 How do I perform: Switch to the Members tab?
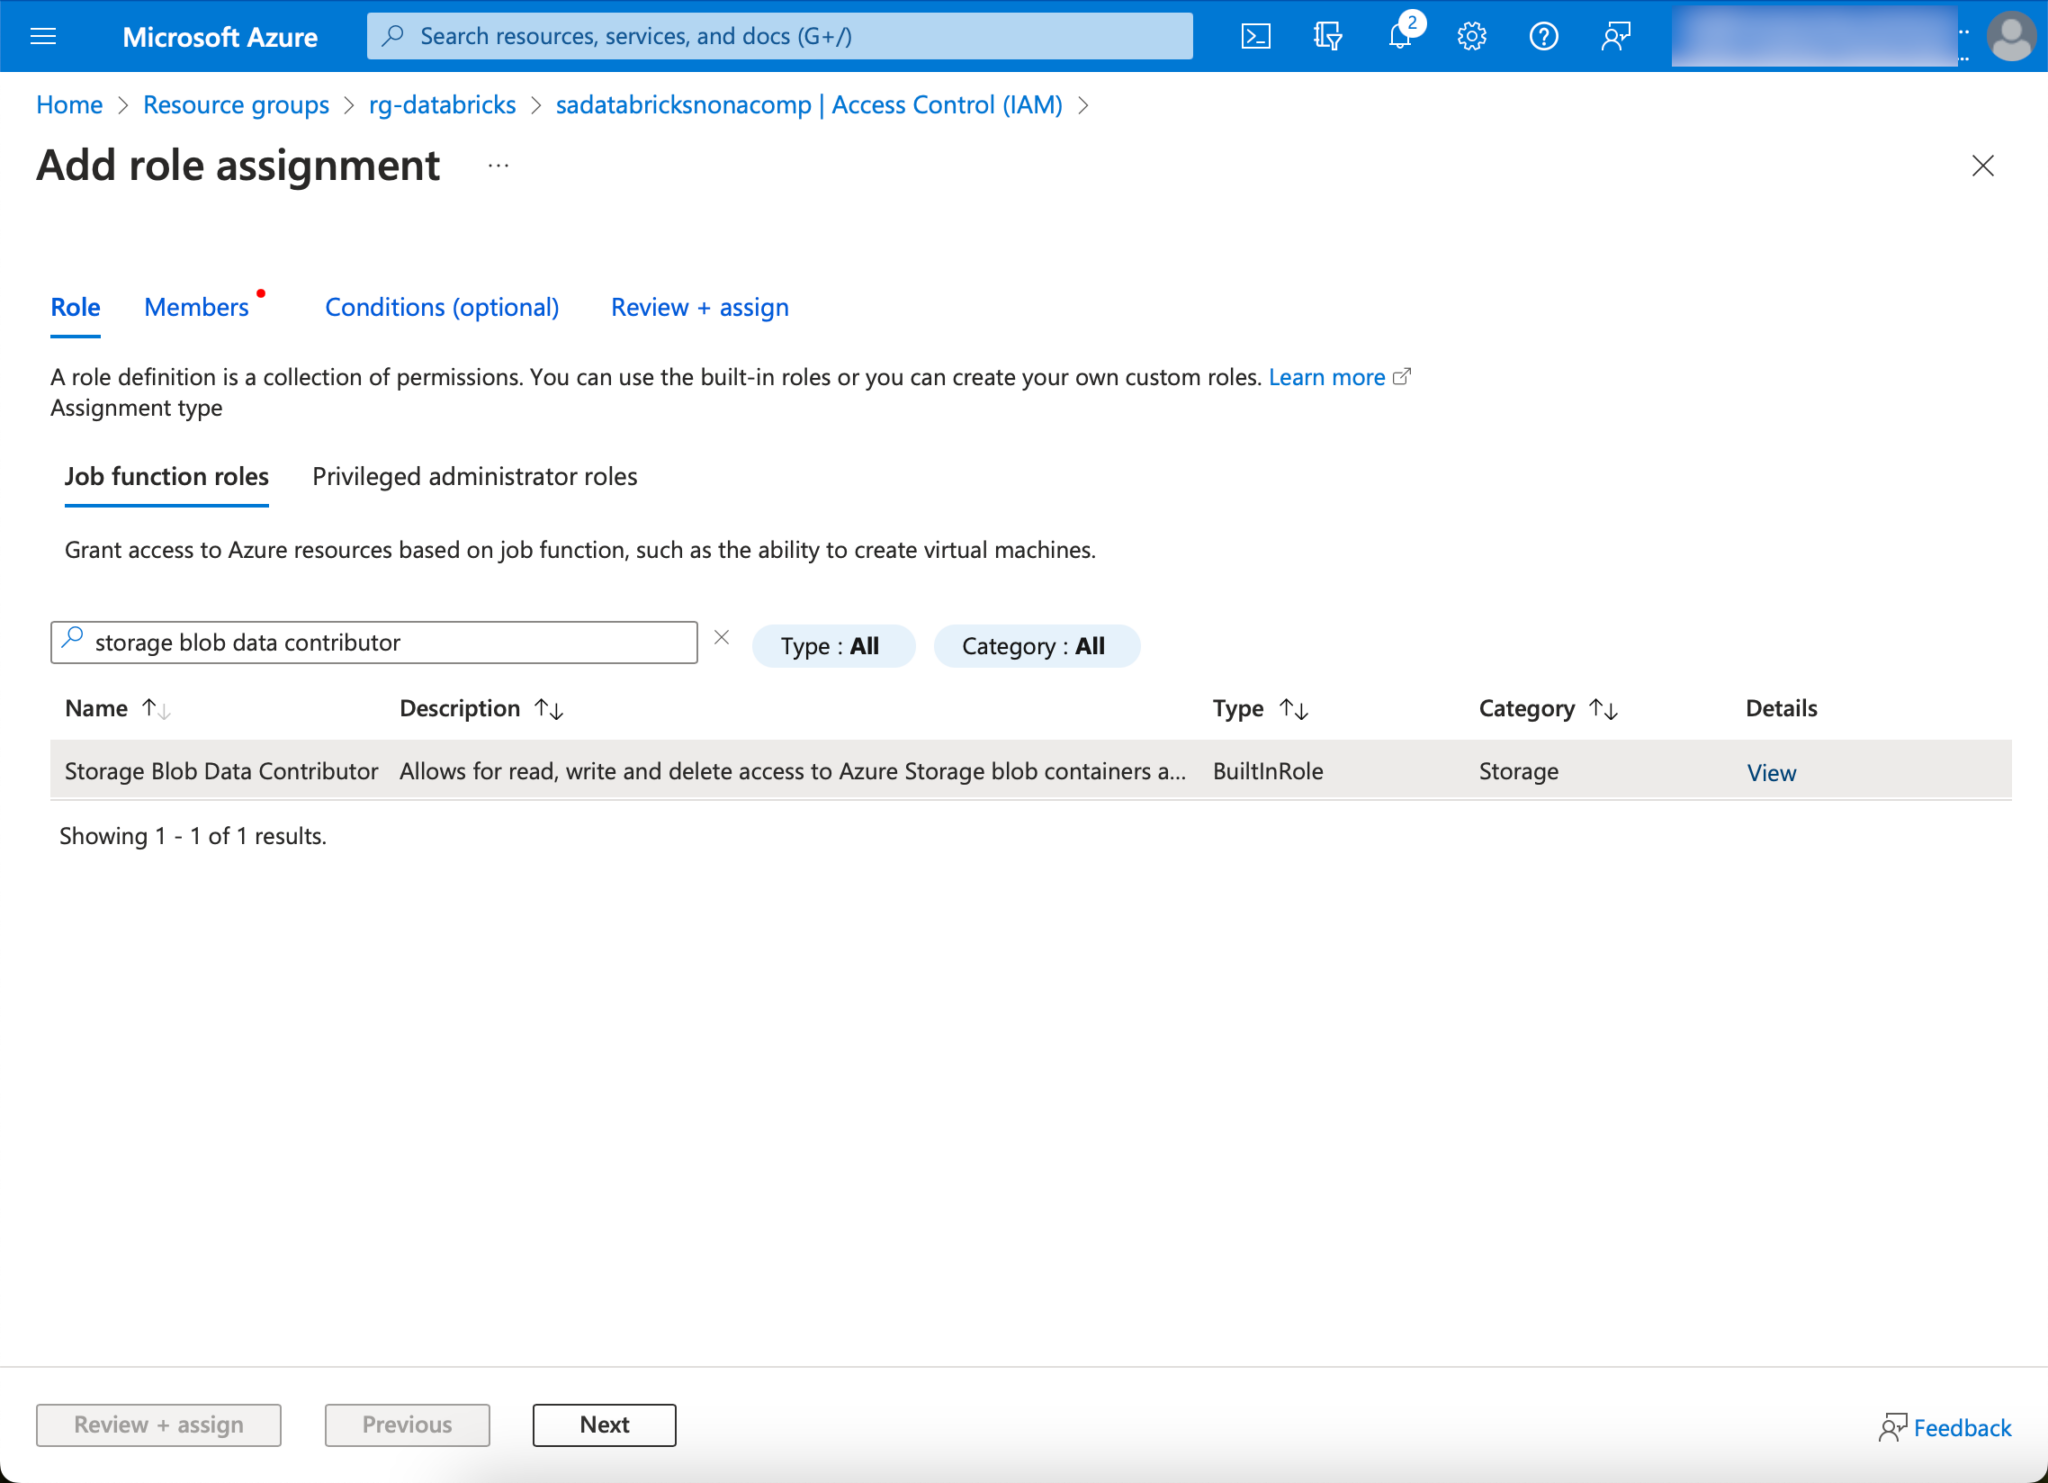pyautogui.click(x=197, y=307)
